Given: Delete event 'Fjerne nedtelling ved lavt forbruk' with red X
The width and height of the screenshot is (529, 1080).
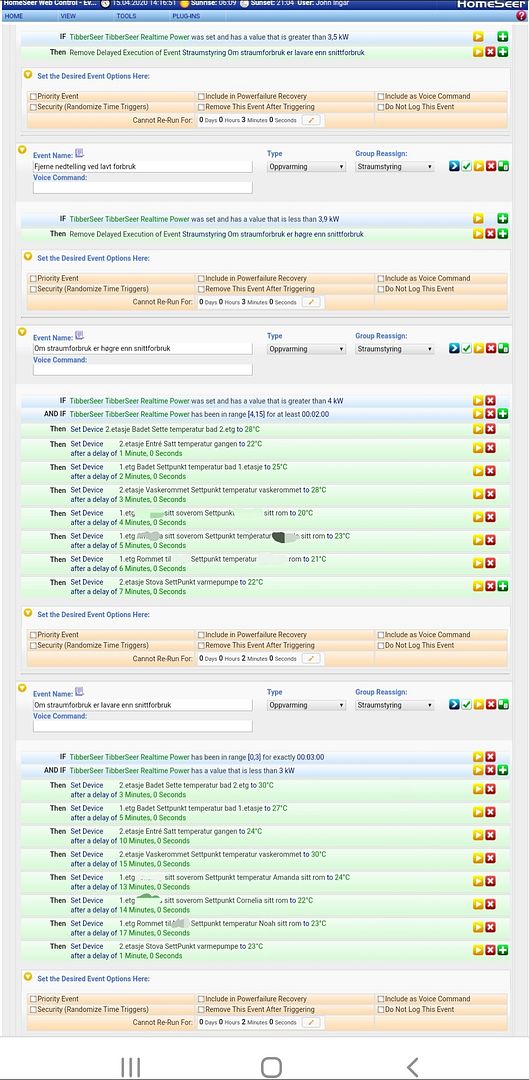Looking at the screenshot, I should [x=490, y=167].
